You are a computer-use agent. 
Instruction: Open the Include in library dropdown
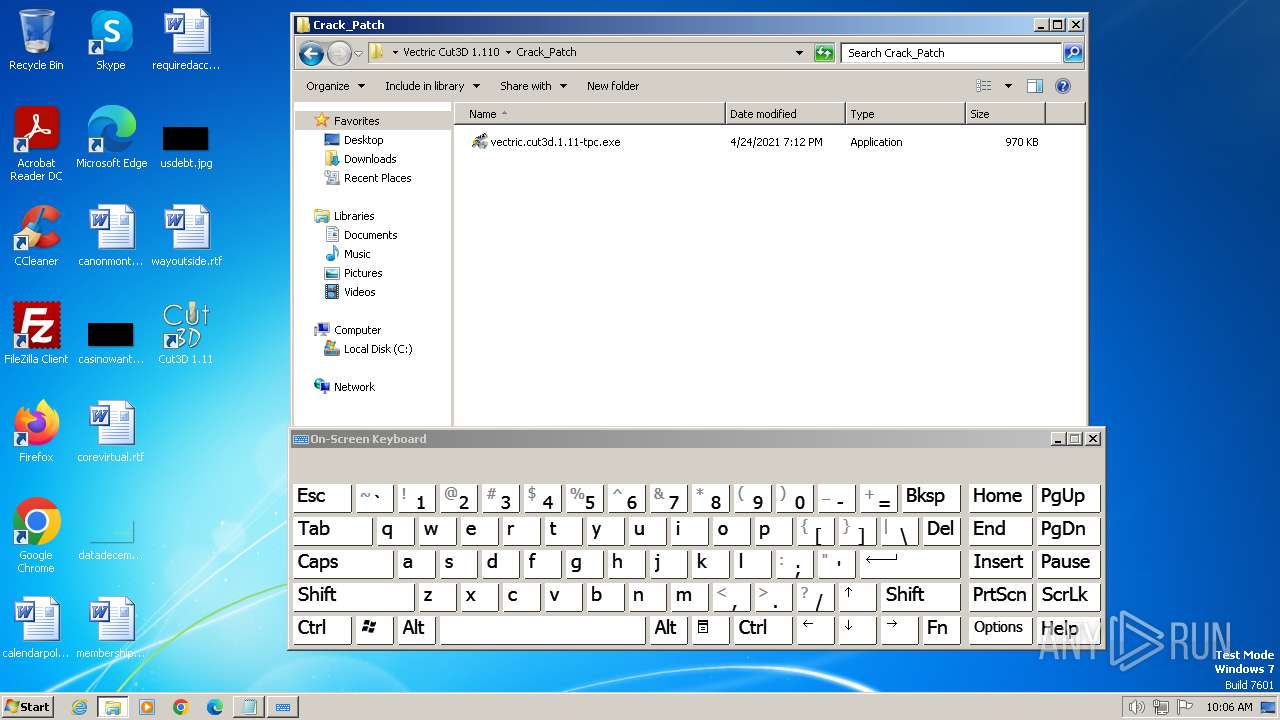coord(432,86)
